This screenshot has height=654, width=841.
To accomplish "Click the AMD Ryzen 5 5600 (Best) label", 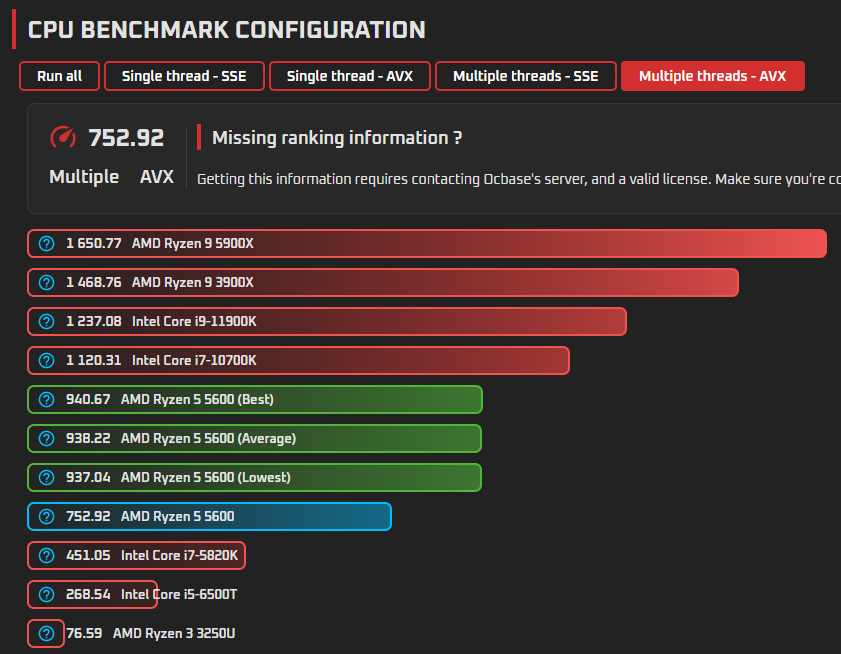I will click(197, 400).
